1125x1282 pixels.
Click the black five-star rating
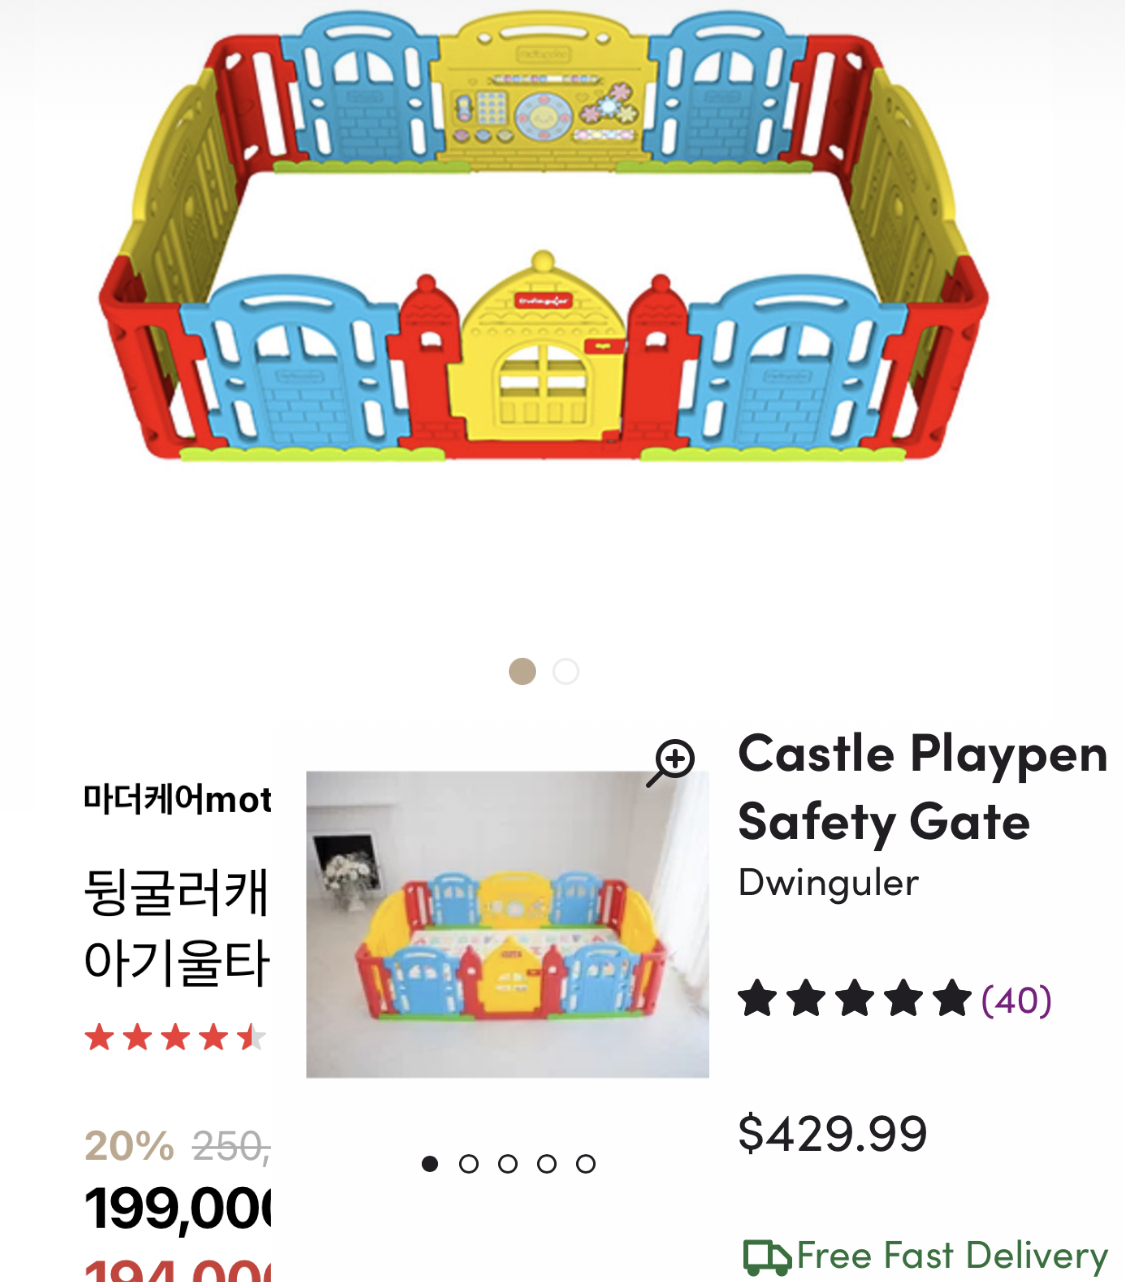(855, 999)
